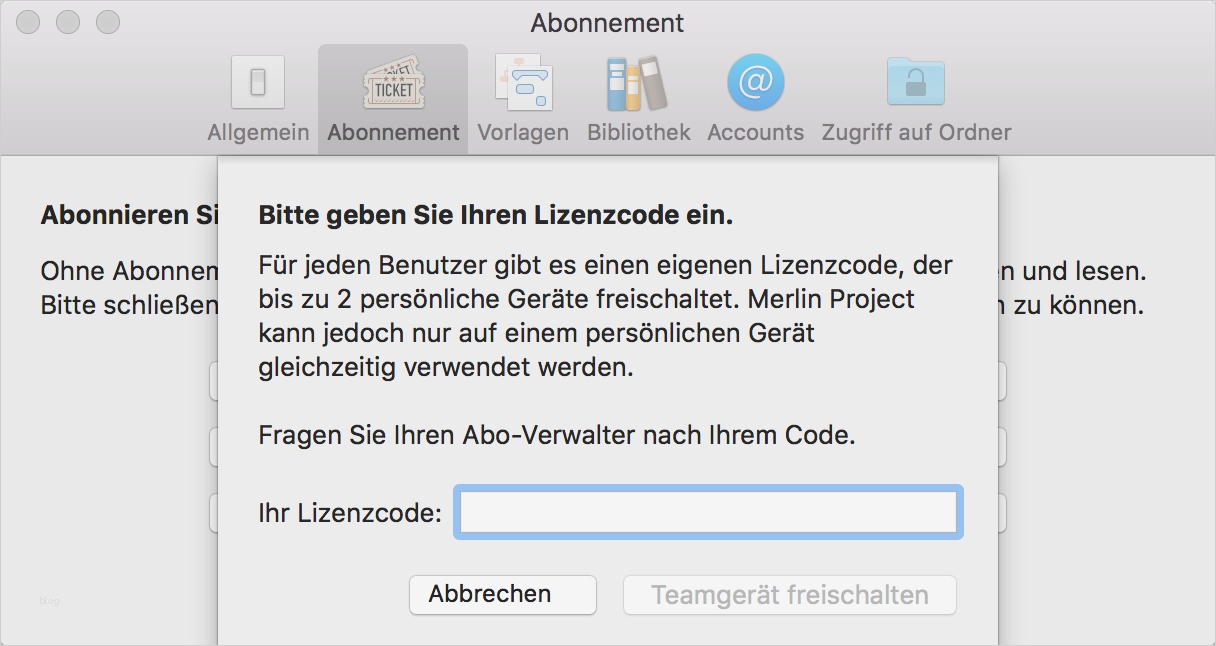Minimize the Abonnement window
1216x646 pixels.
[x=68, y=22]
